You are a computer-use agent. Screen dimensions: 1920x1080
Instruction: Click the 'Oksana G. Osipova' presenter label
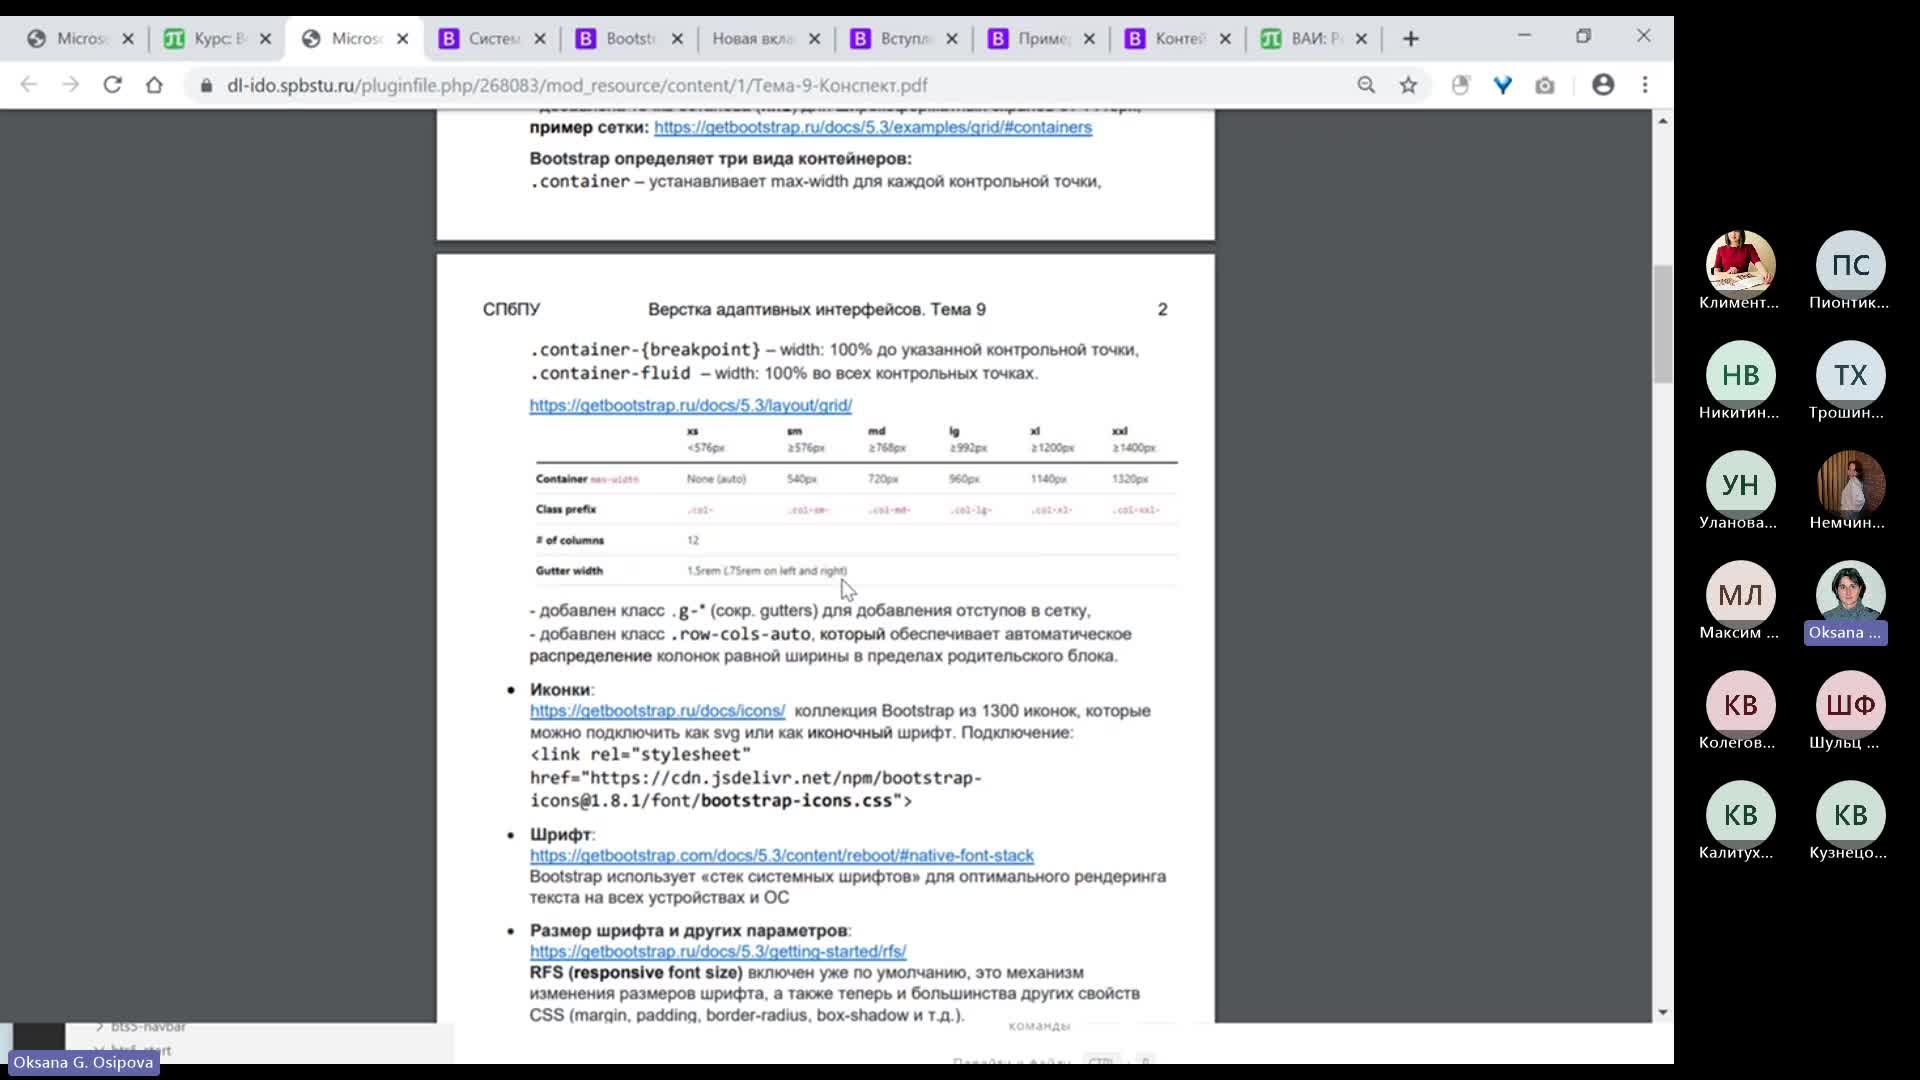coord(83,1062)
